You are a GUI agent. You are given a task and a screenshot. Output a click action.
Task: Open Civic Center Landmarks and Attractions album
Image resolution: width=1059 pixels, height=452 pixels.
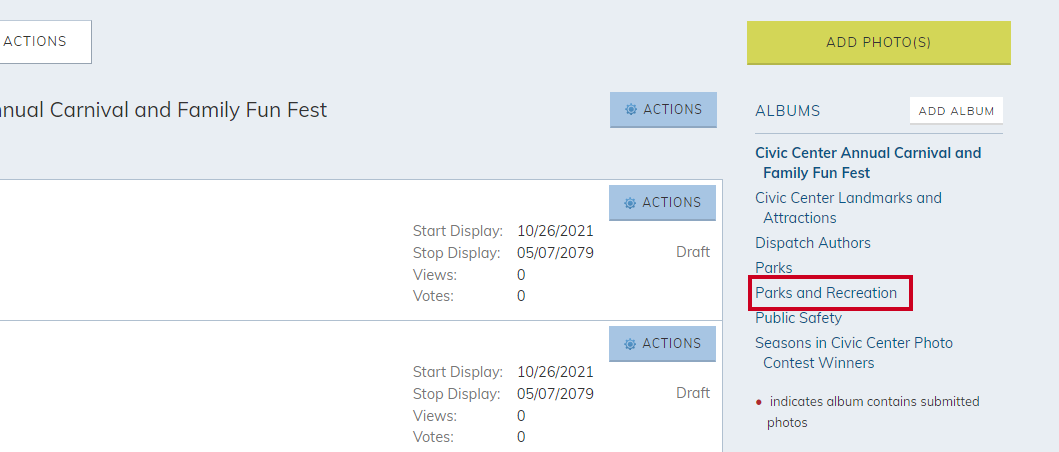click(848, 208)
